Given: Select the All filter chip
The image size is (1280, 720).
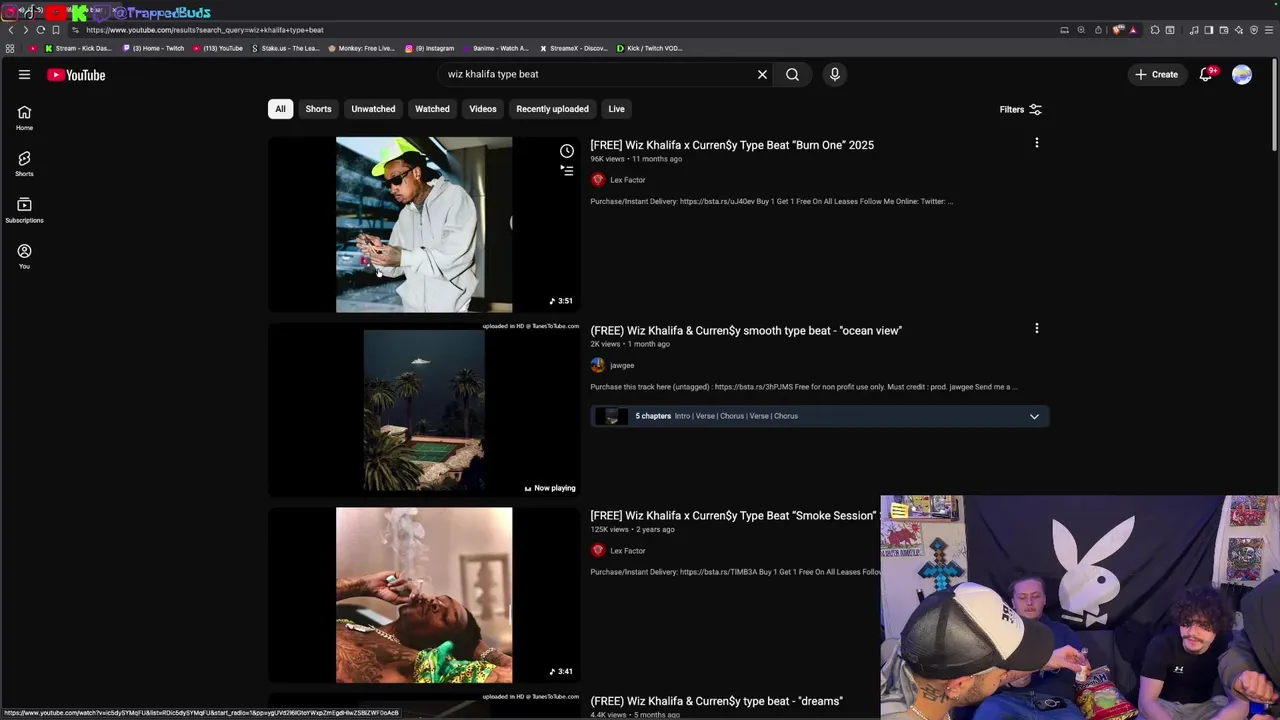Looking at the screenshot, I should [x=280, y=109].
